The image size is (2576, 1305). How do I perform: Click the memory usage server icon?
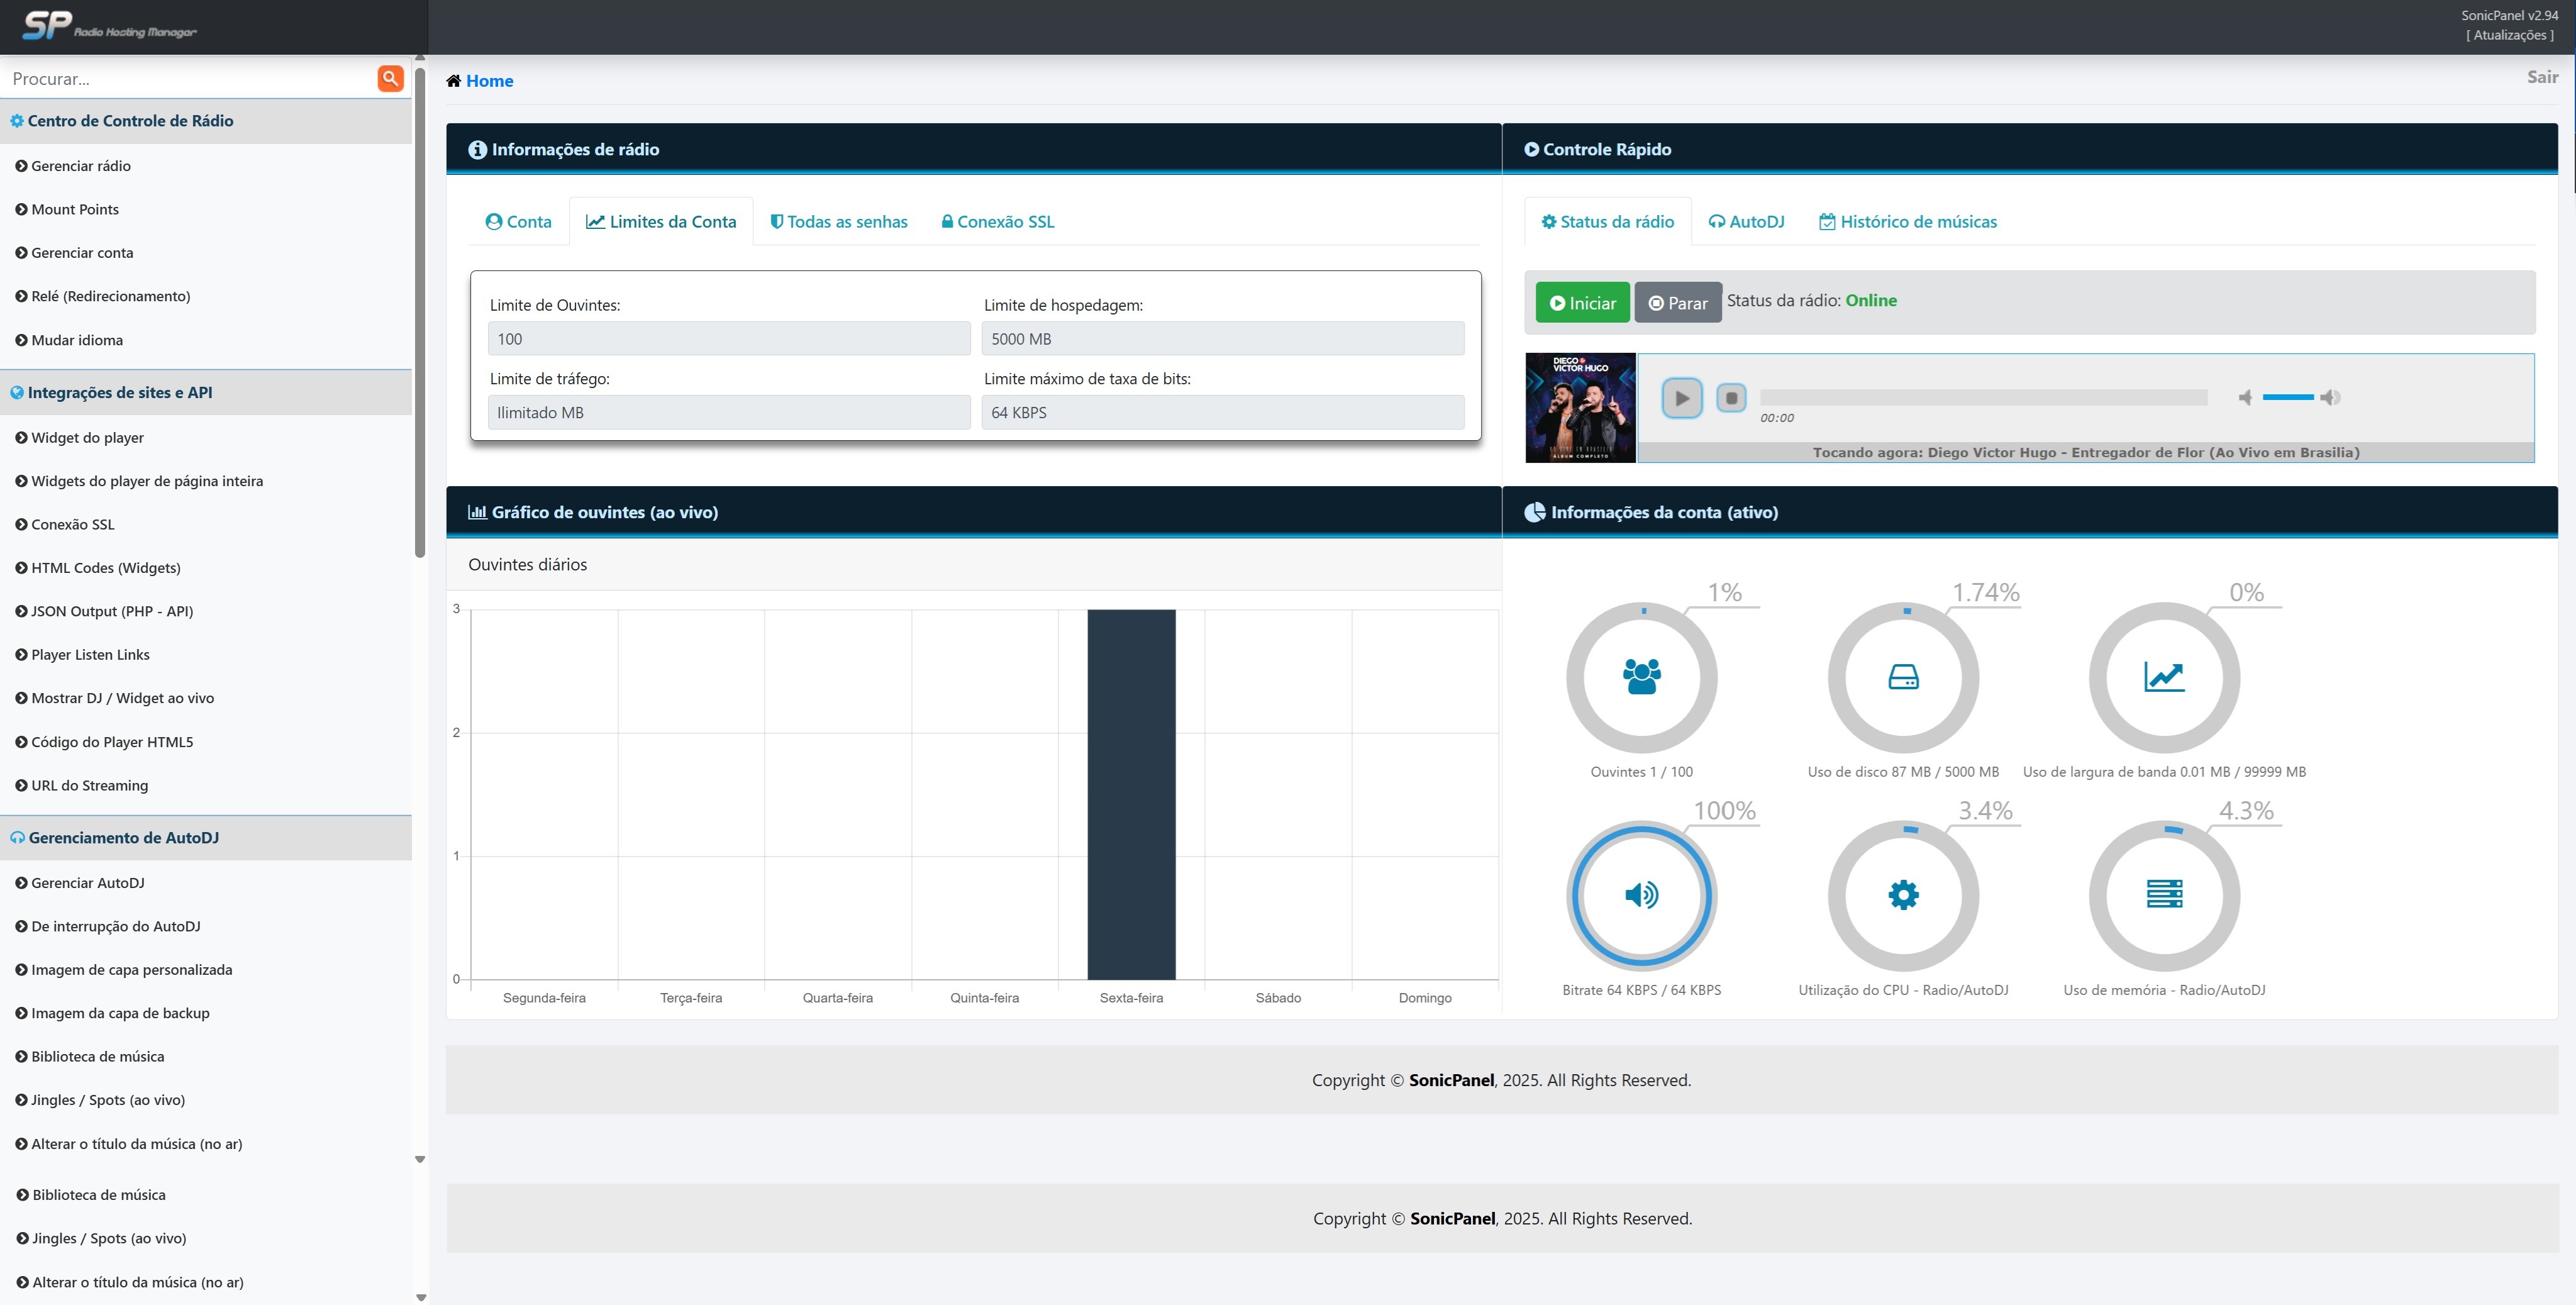tap(2163, 894)
